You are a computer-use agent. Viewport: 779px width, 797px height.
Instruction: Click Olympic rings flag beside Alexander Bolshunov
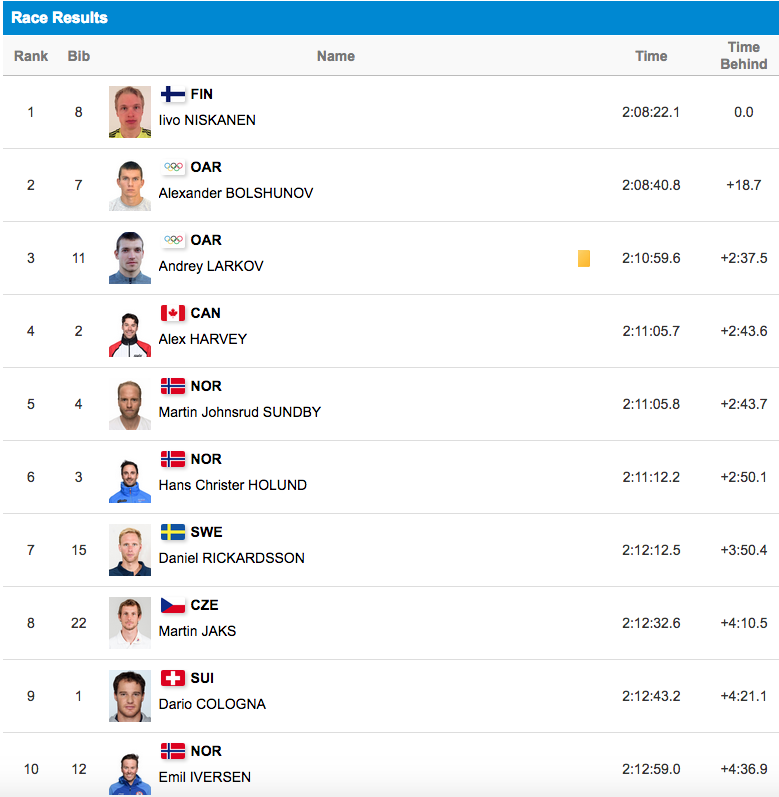point(173,167)
